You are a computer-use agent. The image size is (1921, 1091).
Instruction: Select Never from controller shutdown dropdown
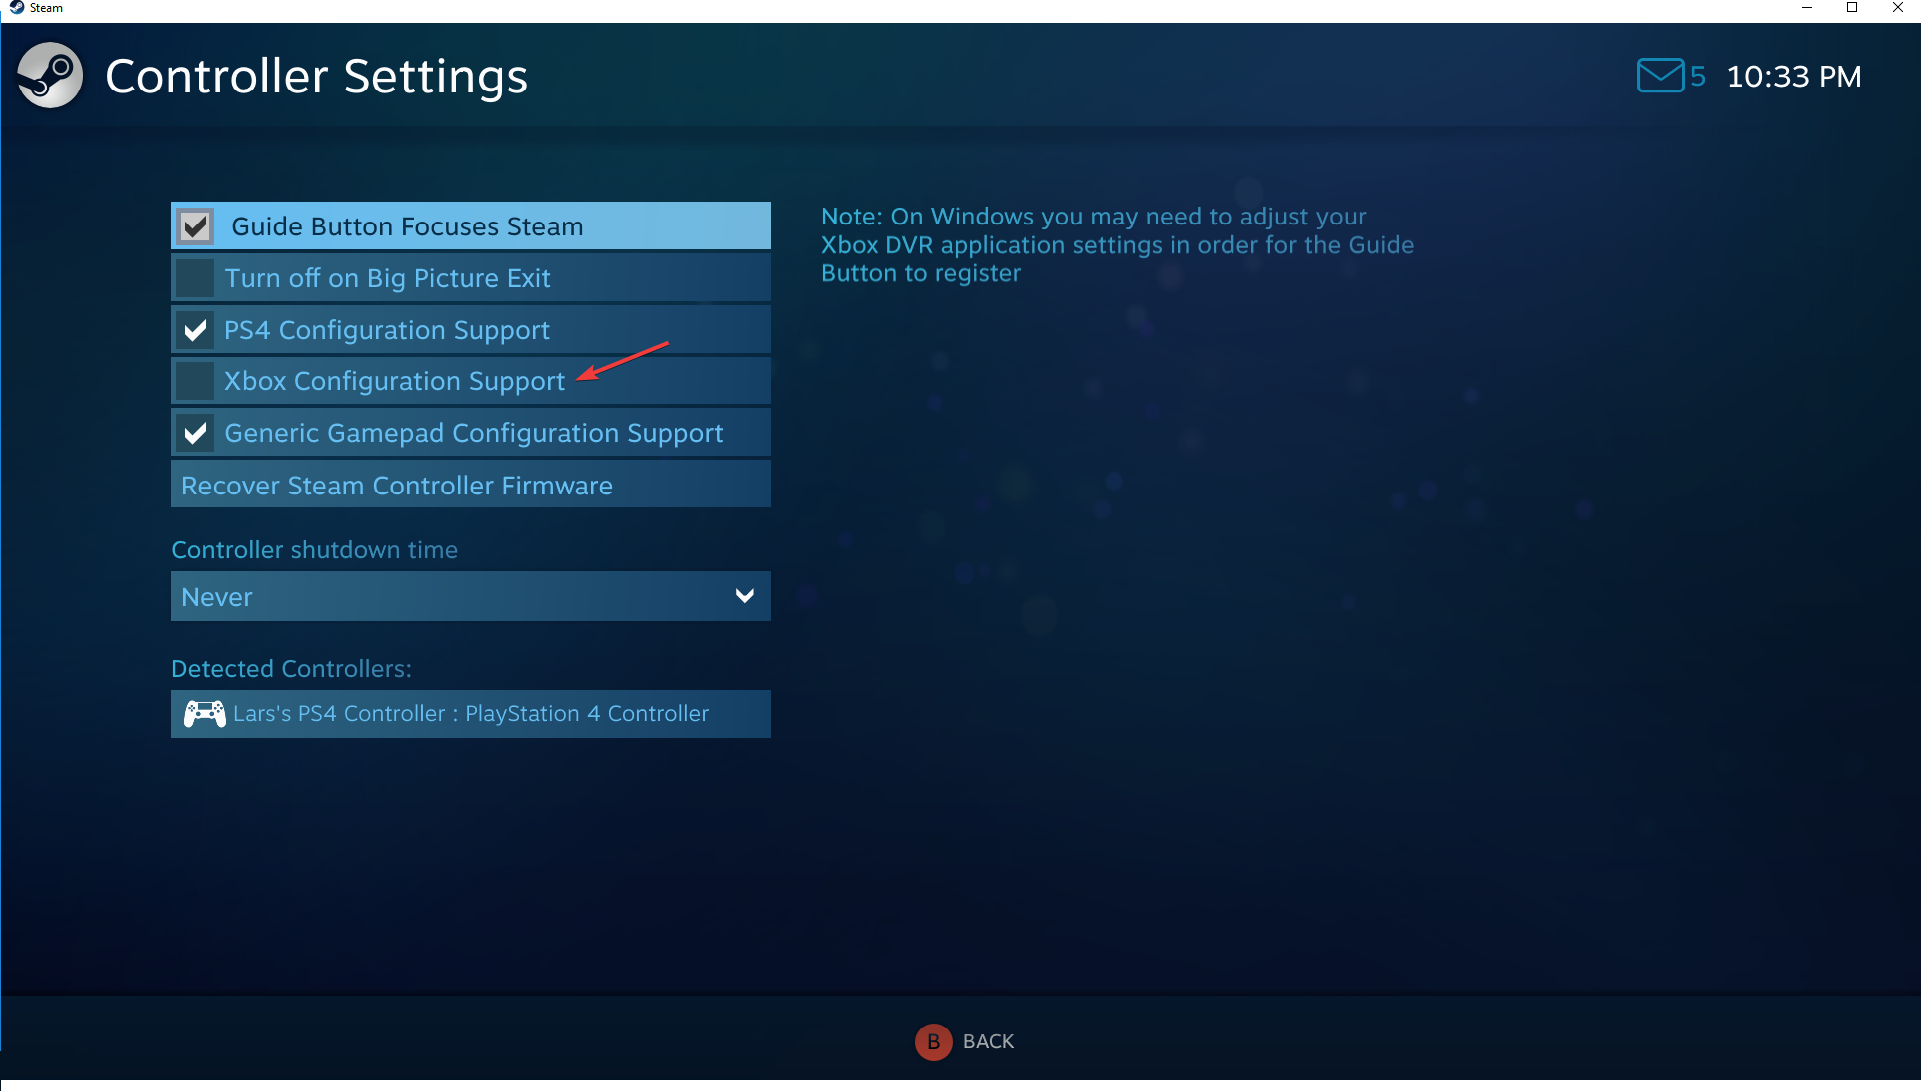point(470,596)
